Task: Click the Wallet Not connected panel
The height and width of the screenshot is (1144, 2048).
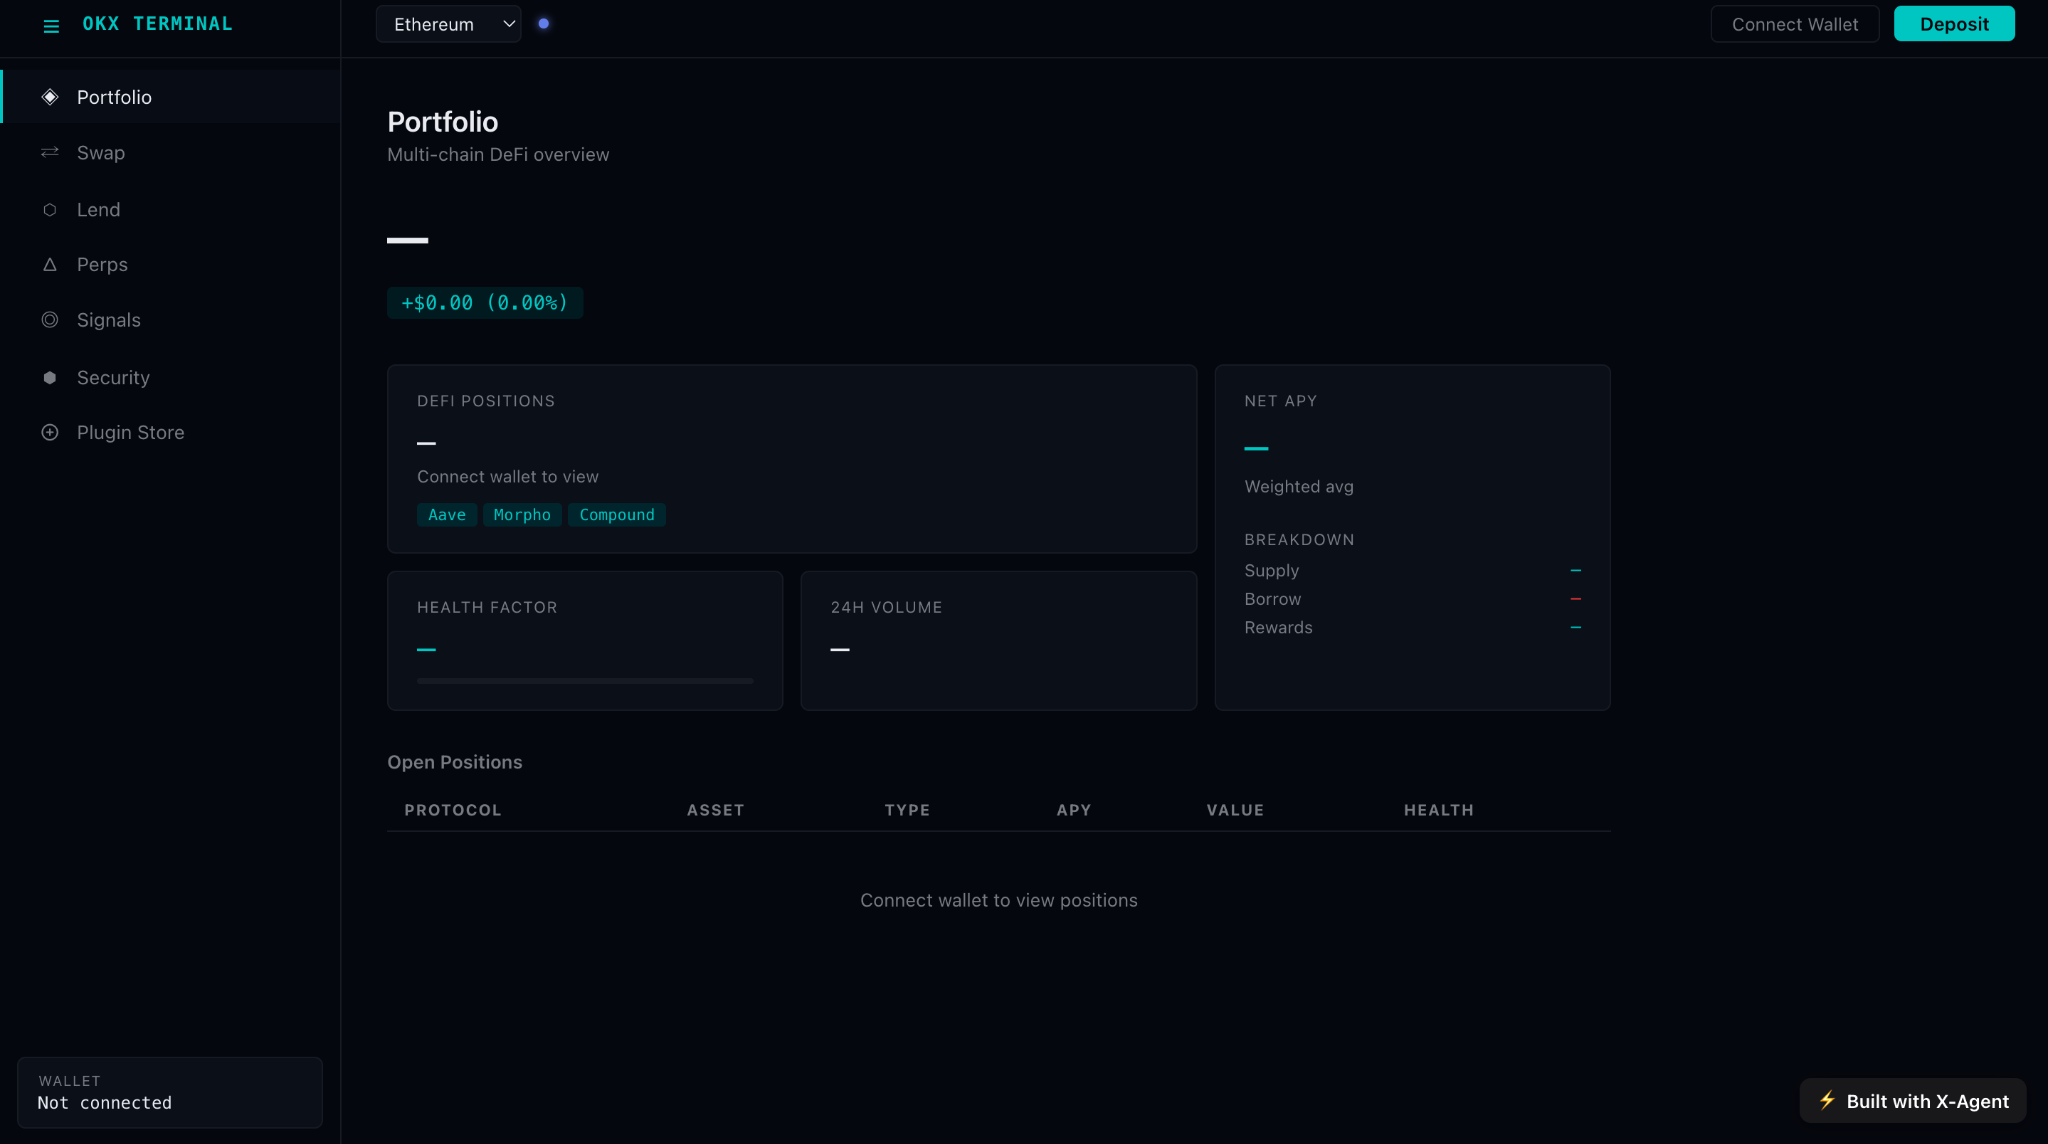Action: tap(170, 1092)
